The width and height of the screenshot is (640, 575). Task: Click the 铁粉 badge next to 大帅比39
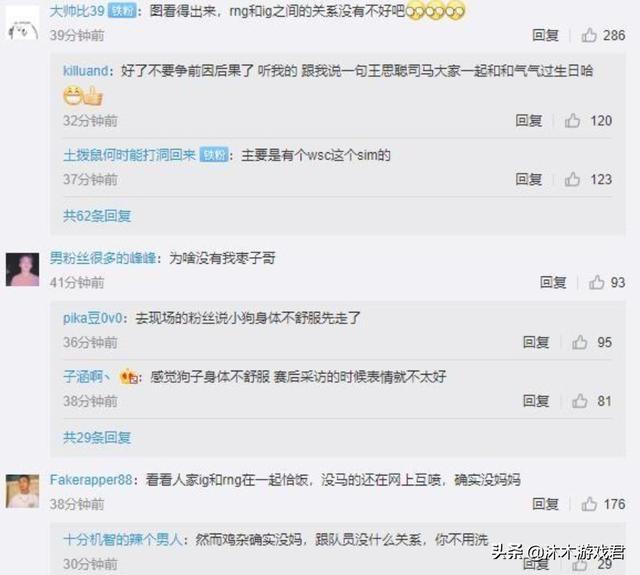tap(122, 11)
